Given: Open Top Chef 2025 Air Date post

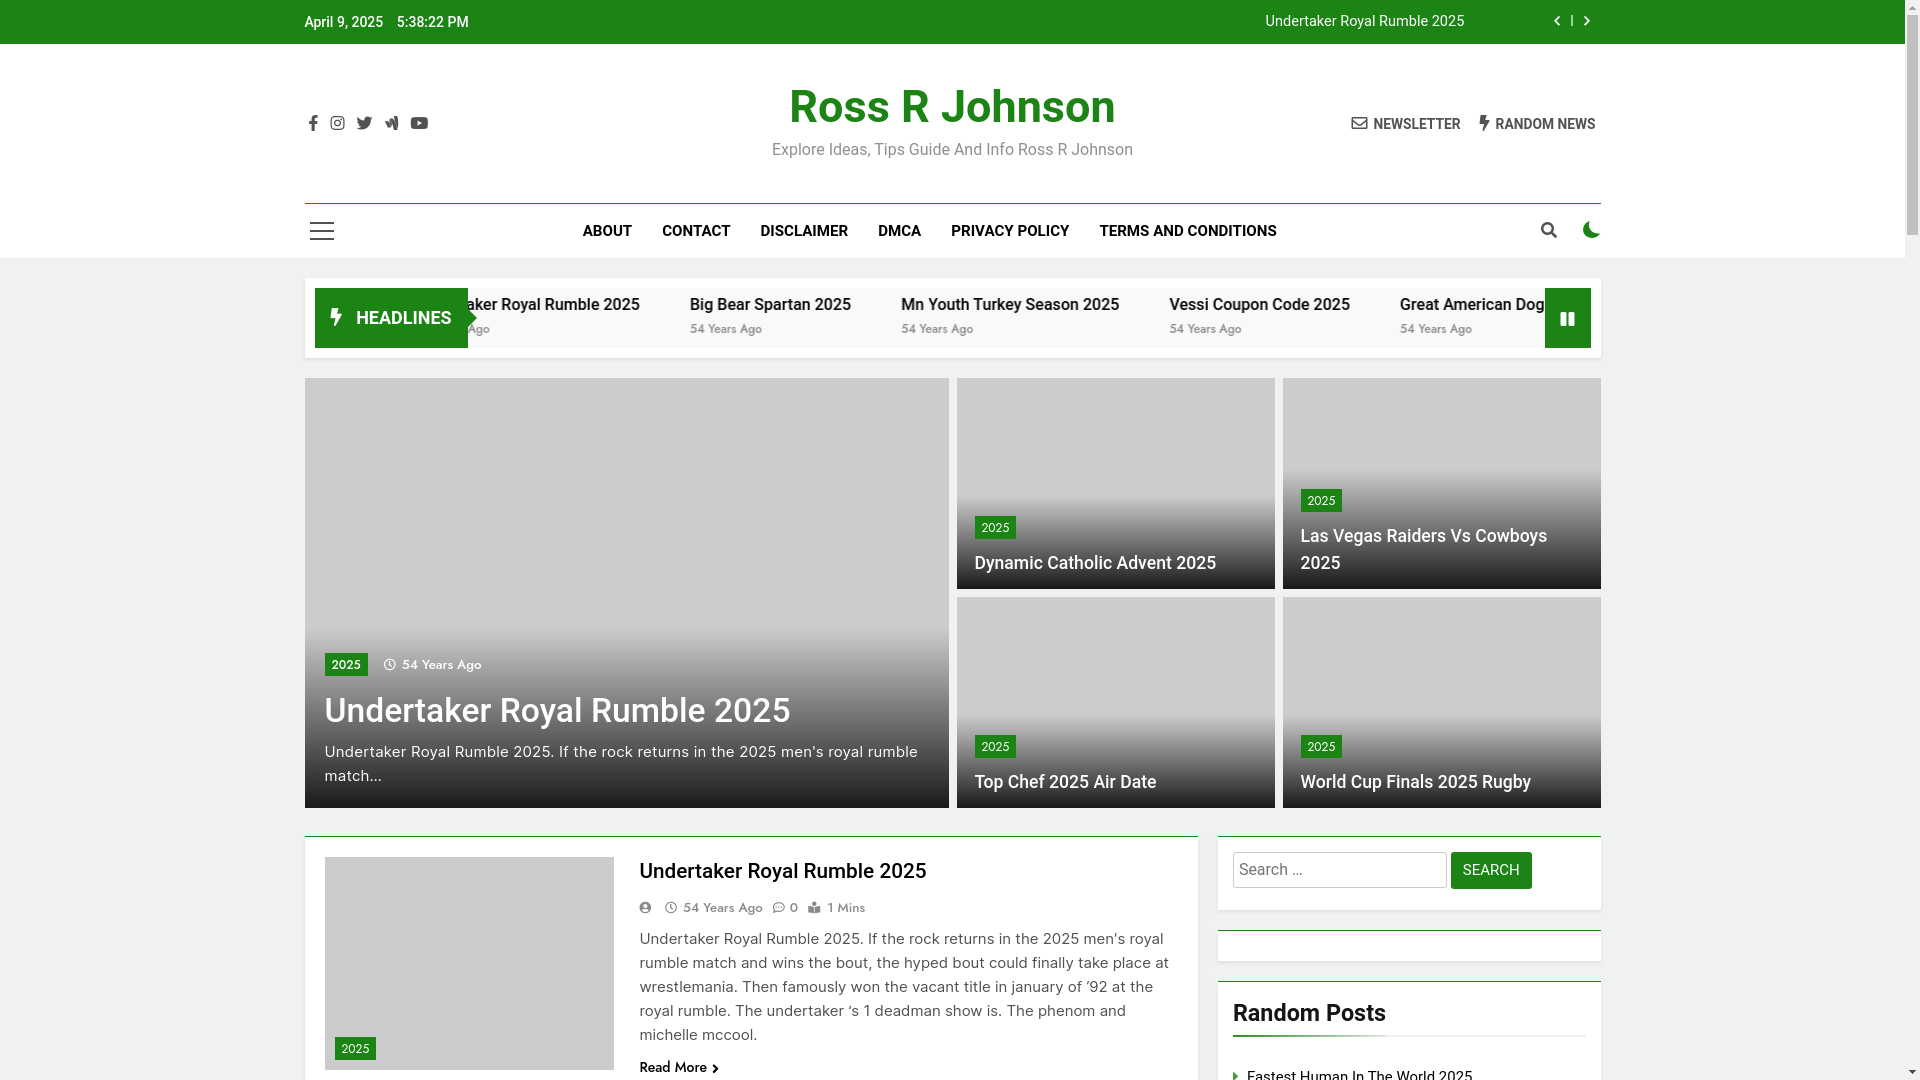Looking at the screenshot, I should click(x=1065, y=782).
